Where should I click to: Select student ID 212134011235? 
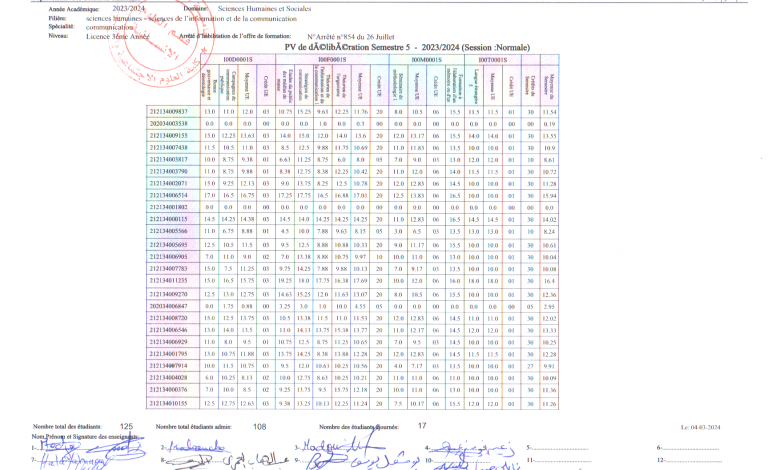pyautogui.click(x=168, y=283)
